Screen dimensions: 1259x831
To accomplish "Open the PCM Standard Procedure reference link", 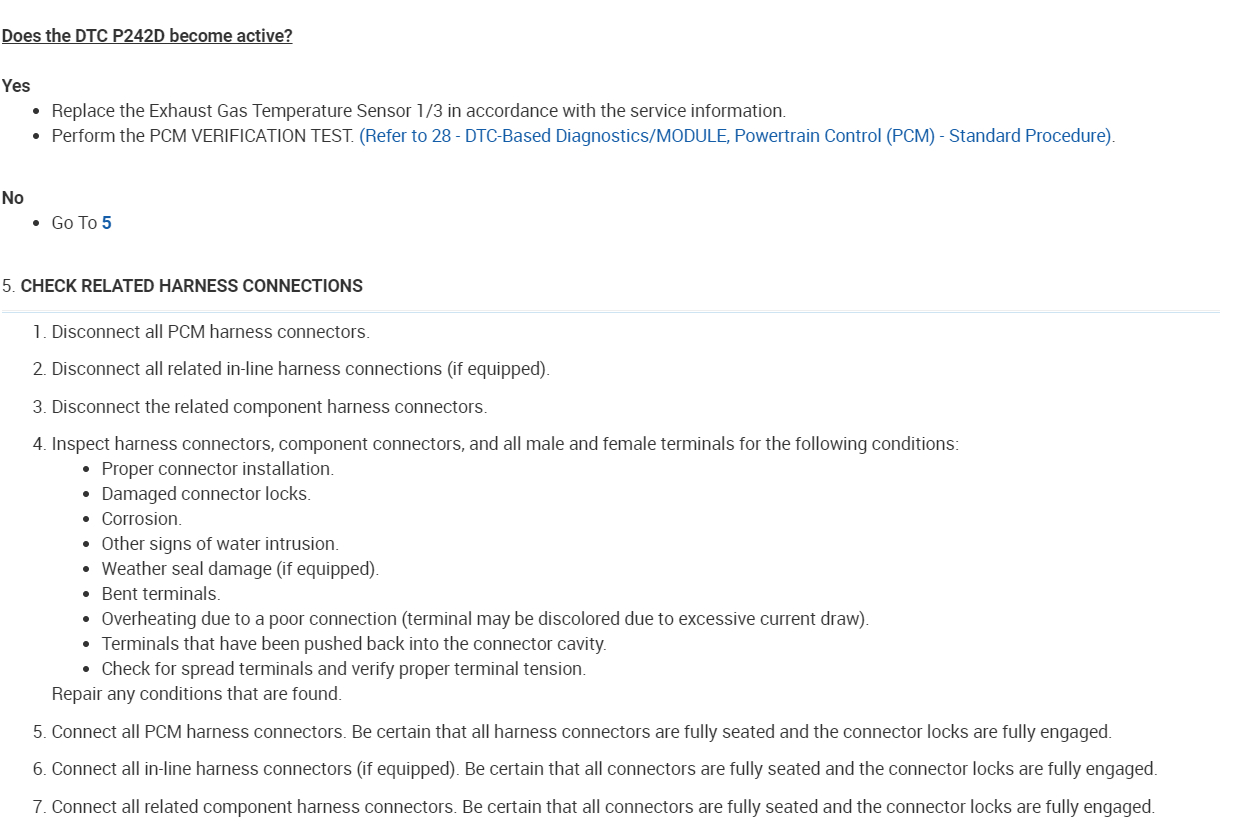I will (736, 136).
